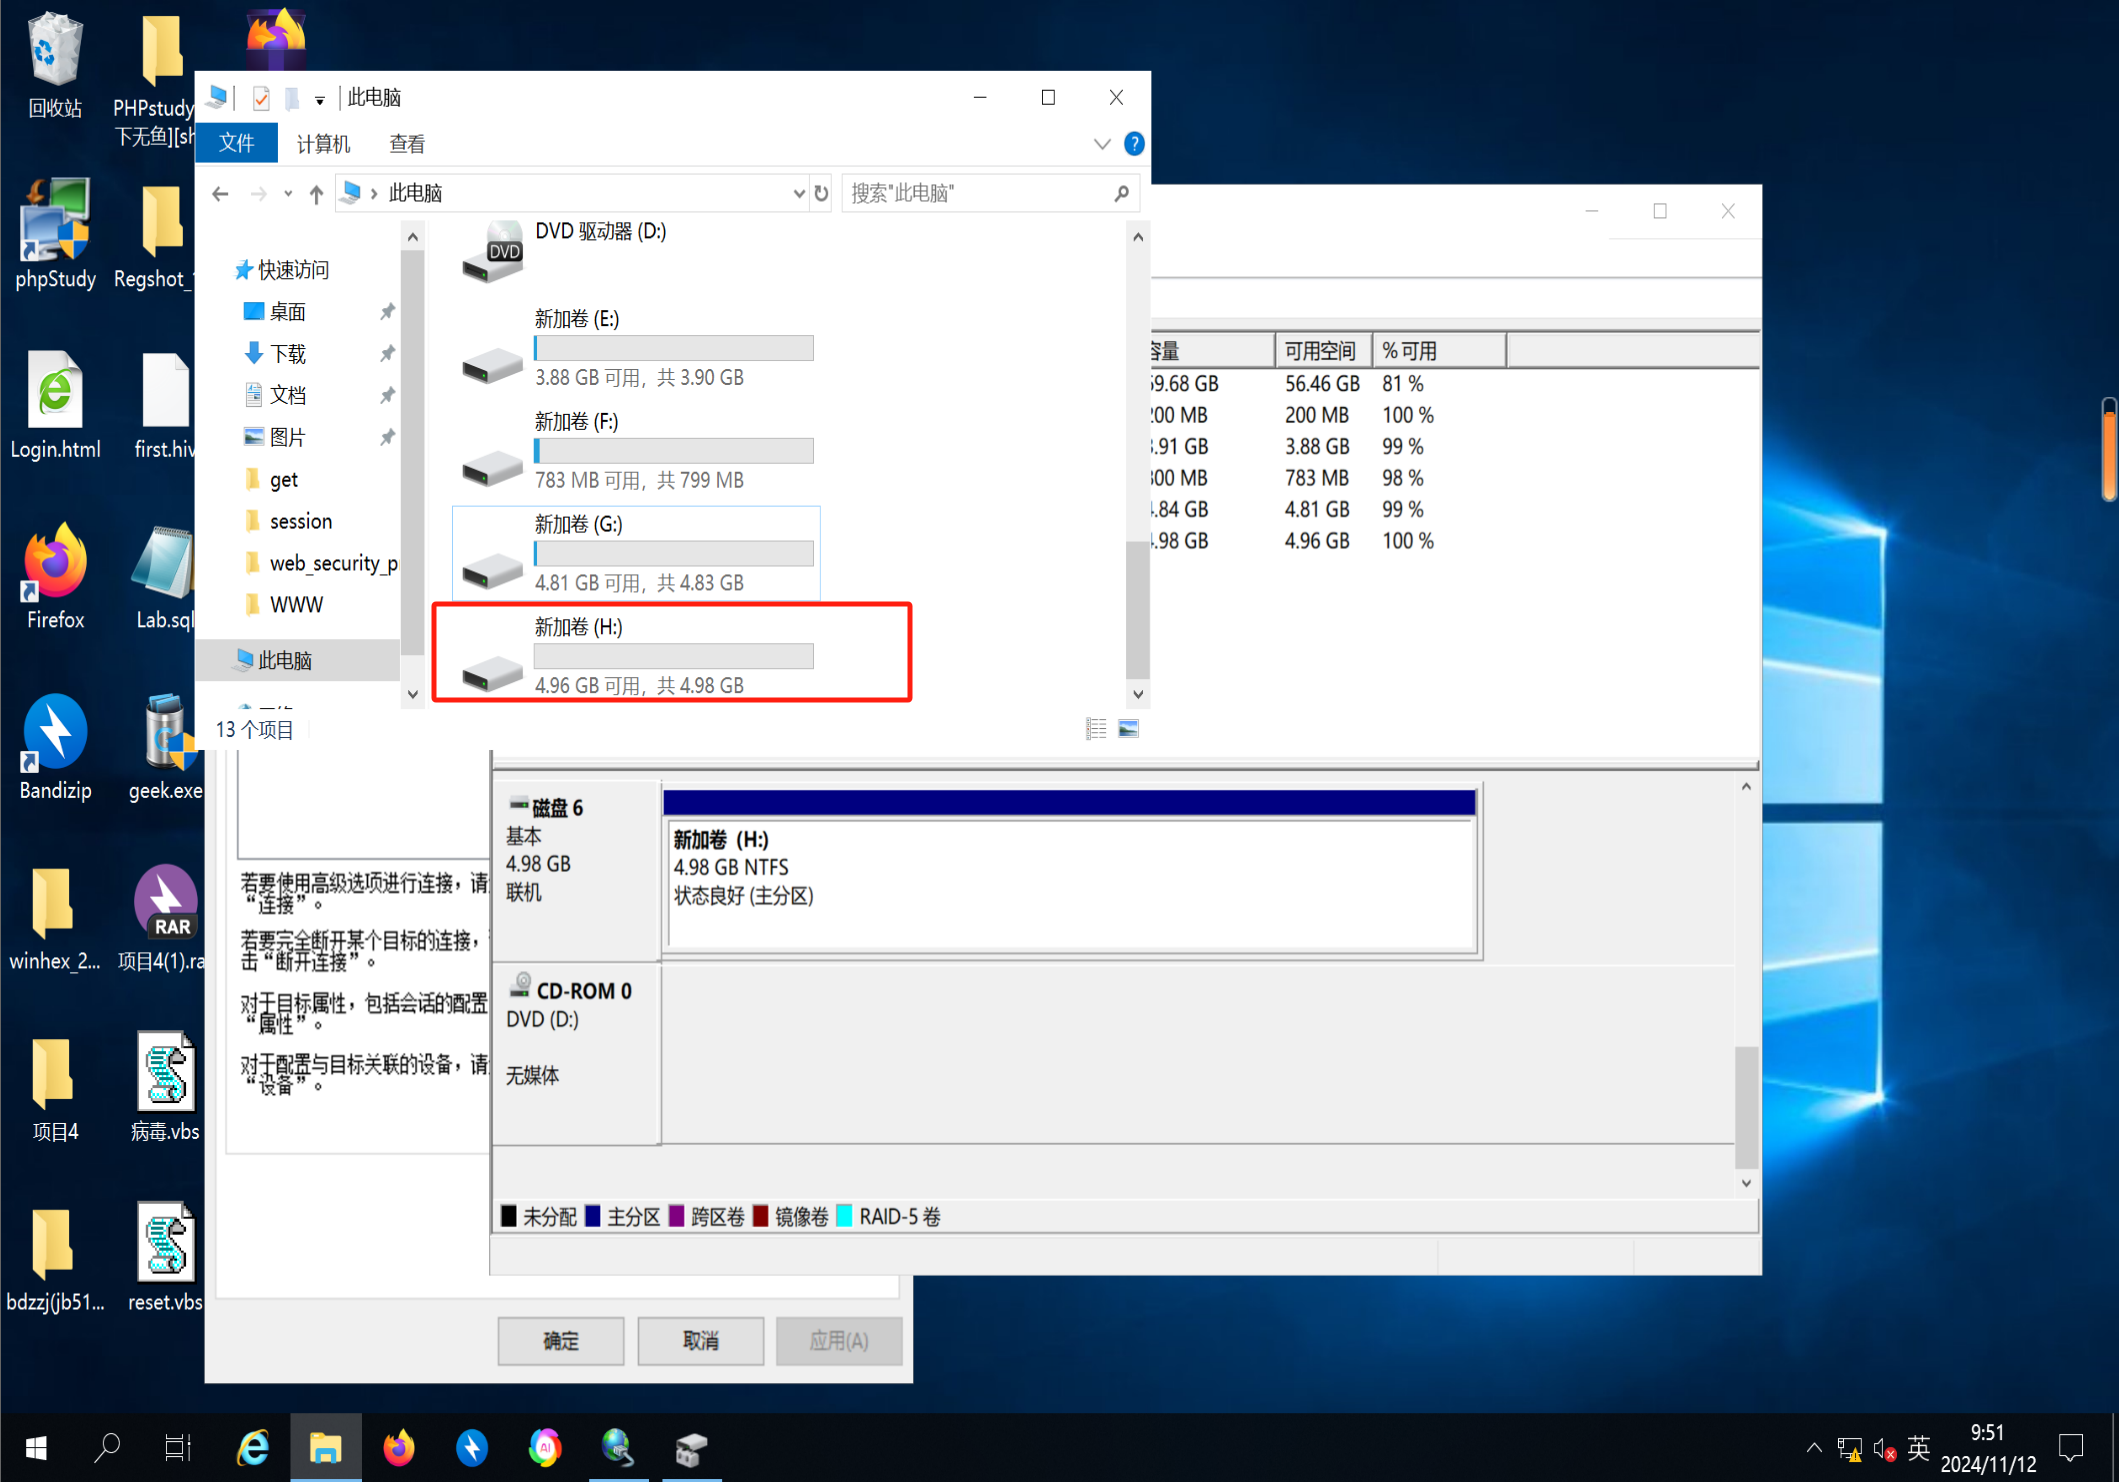Screen dimensions: 2119x1482
Task: Open address bar history dropdown
Action: 798,193
